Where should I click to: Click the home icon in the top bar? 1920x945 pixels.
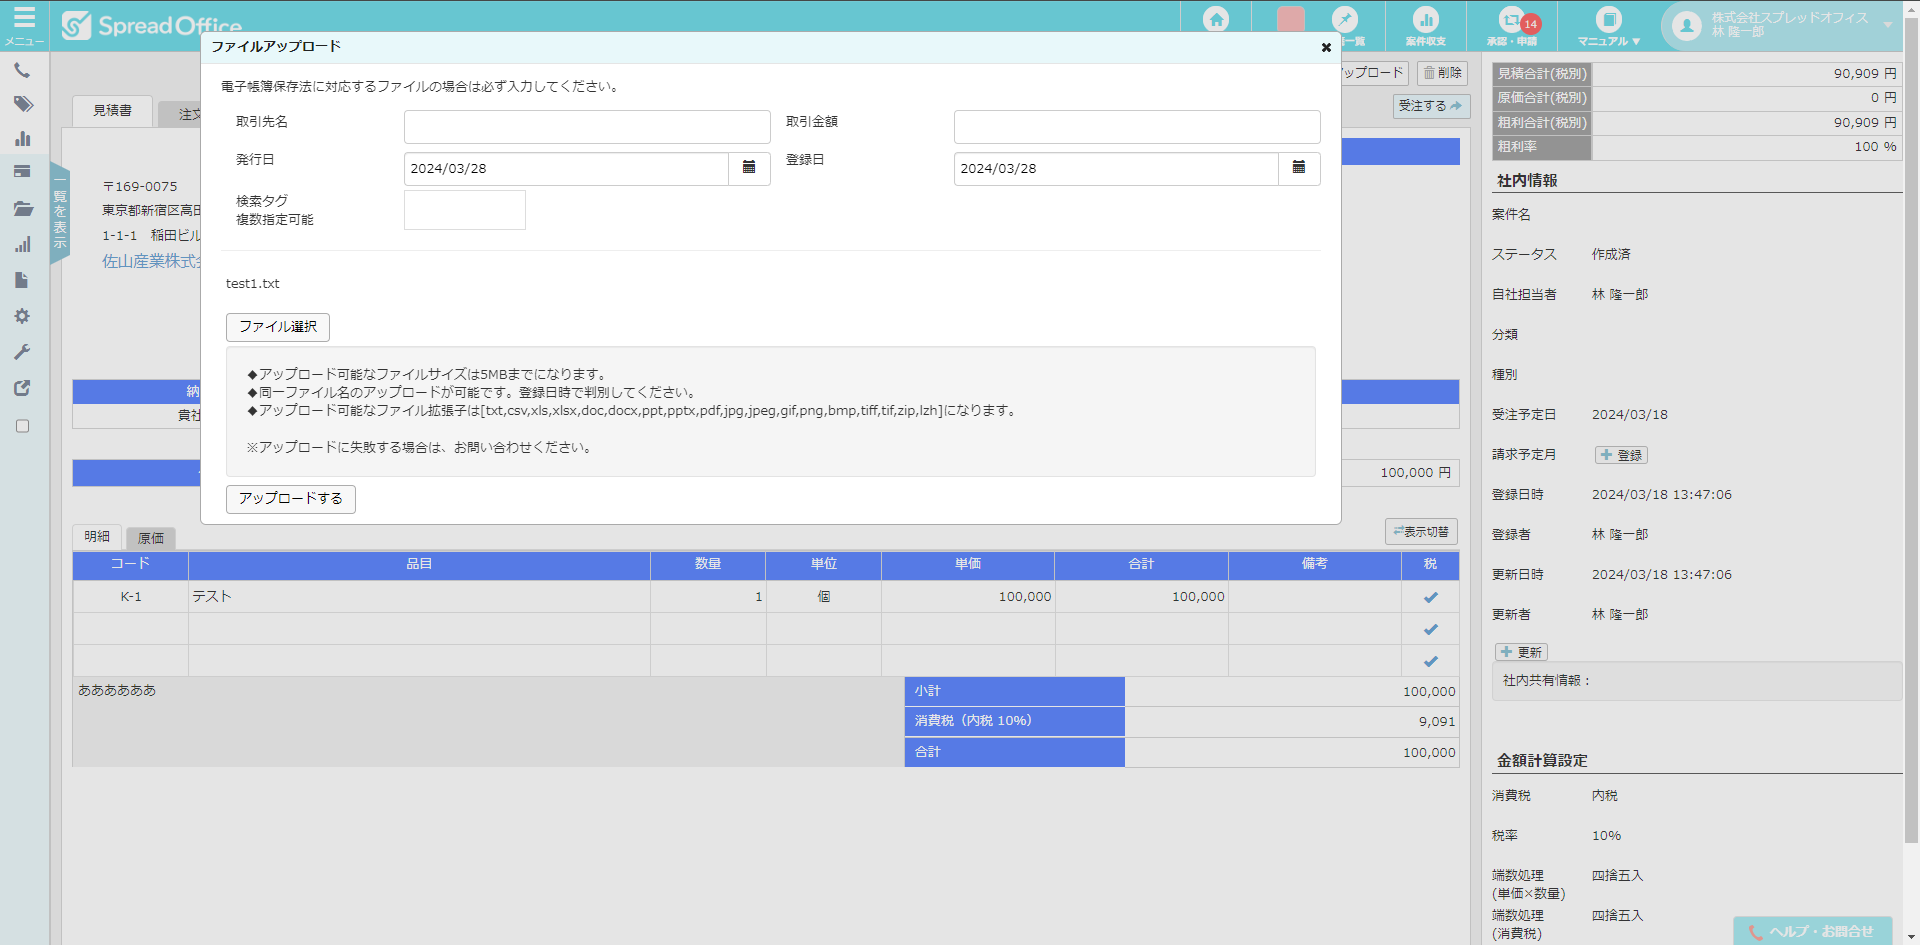[x=1216, y=19]
